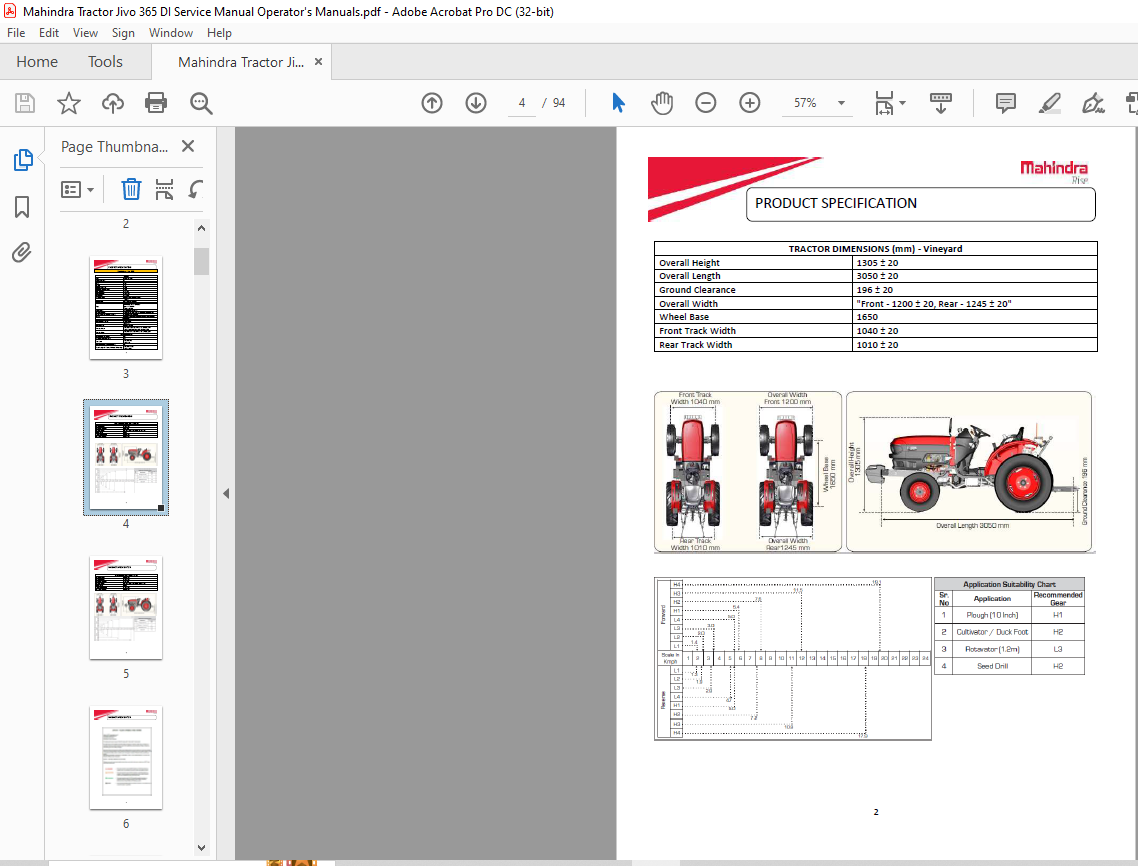Go to the previous page arrow
This screenshot has width=1138, height=866.
pos(432,103)
